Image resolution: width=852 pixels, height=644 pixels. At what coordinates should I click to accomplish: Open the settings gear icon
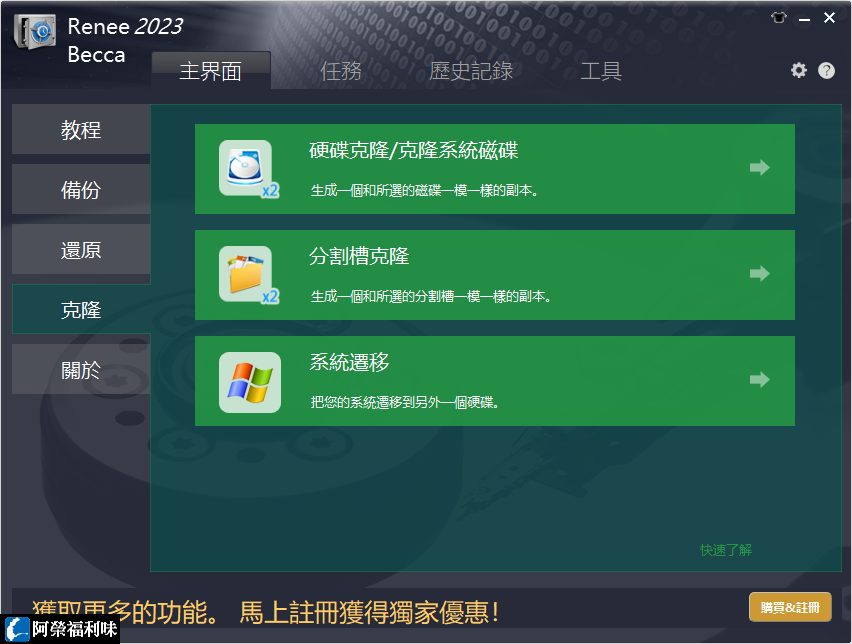[x=798, y=70]
